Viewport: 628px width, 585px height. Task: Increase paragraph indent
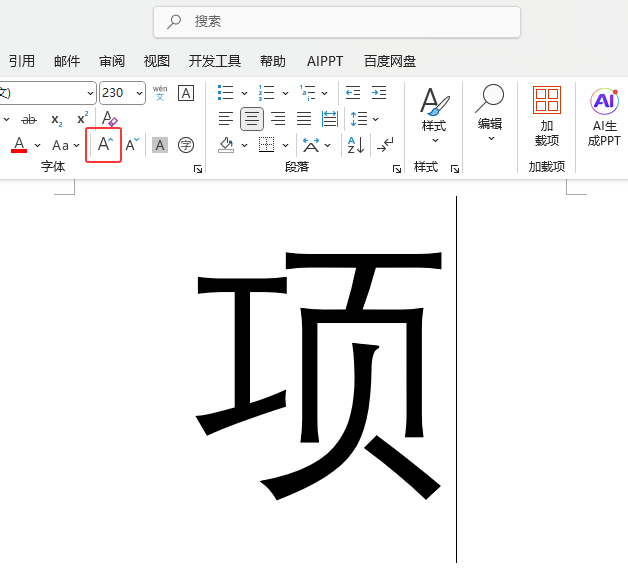click(x=378, y=93)
